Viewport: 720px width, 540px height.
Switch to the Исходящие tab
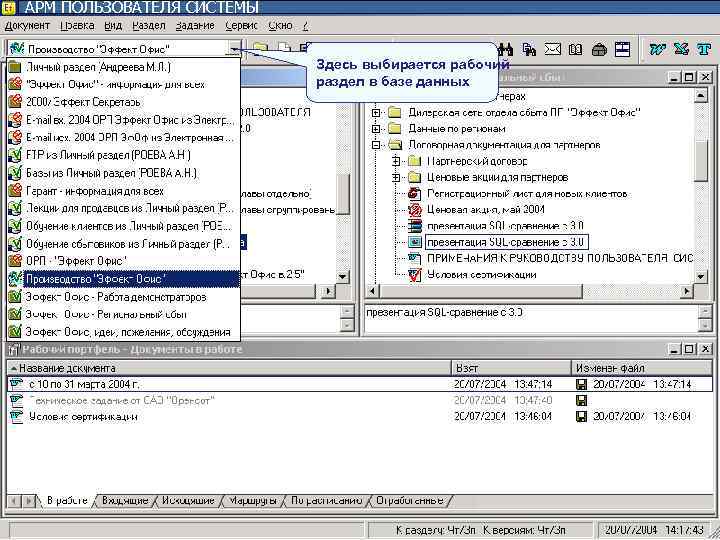[188, 501]
